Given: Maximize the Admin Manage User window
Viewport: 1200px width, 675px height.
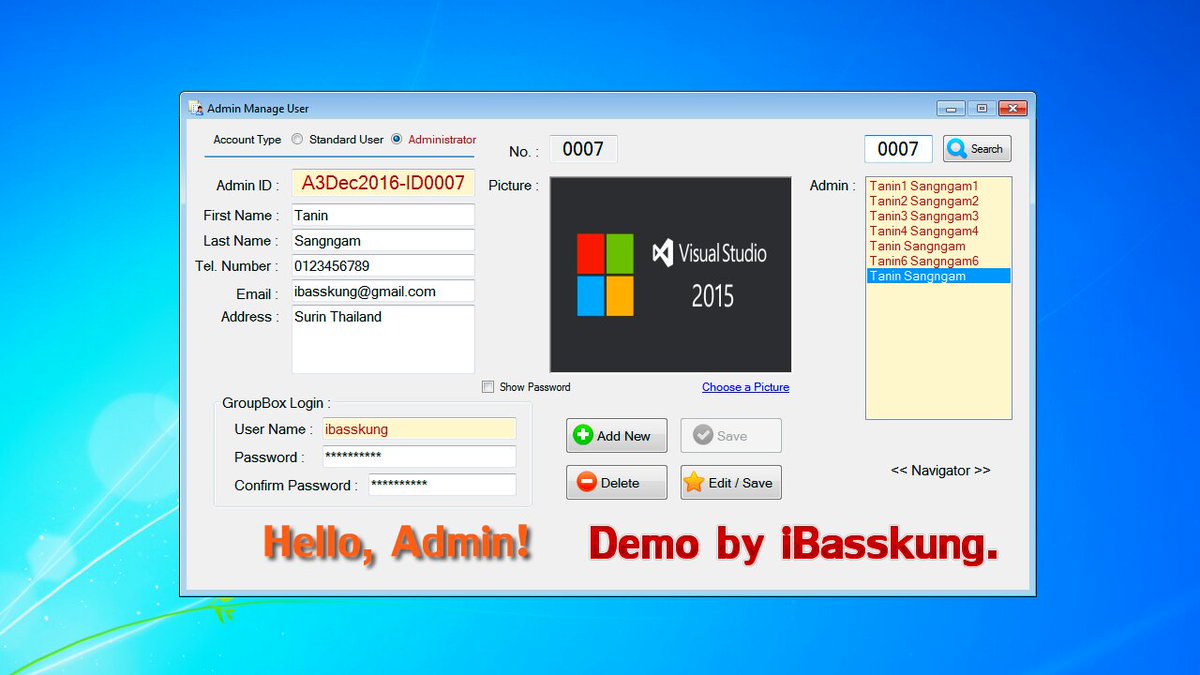Looking at the screenshot, I should point(982,108).
